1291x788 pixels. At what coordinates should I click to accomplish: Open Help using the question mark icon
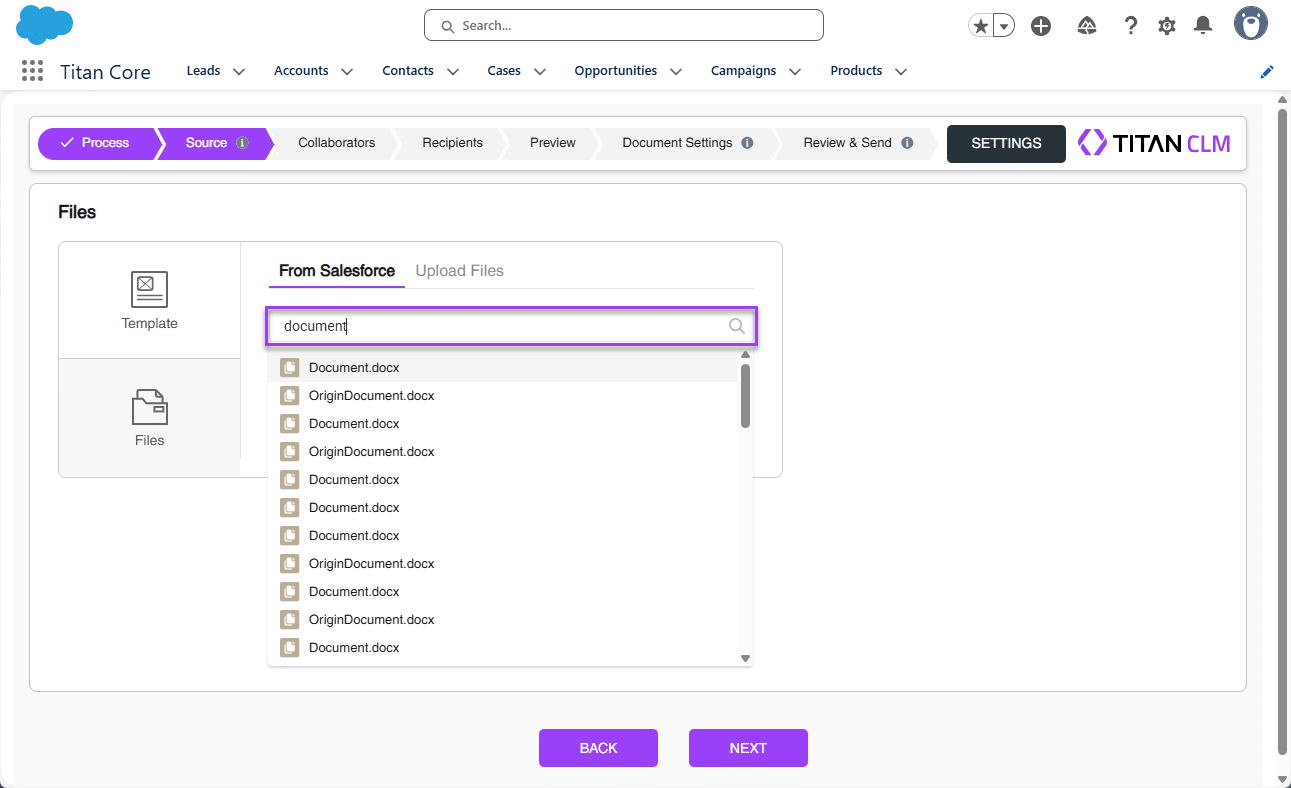[1130, 25]
